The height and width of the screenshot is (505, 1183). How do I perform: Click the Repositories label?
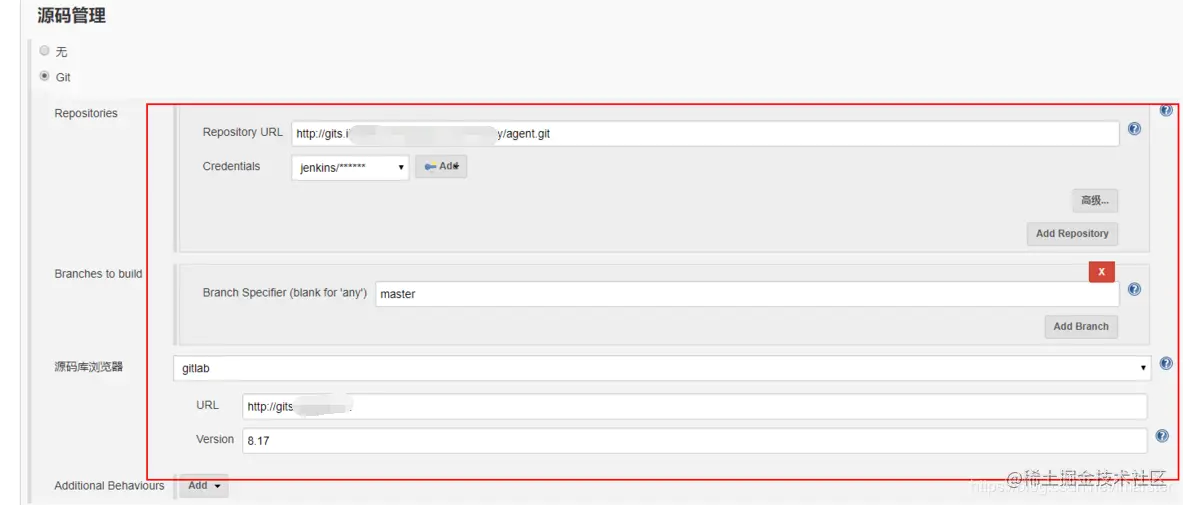[x=86, y=113]
